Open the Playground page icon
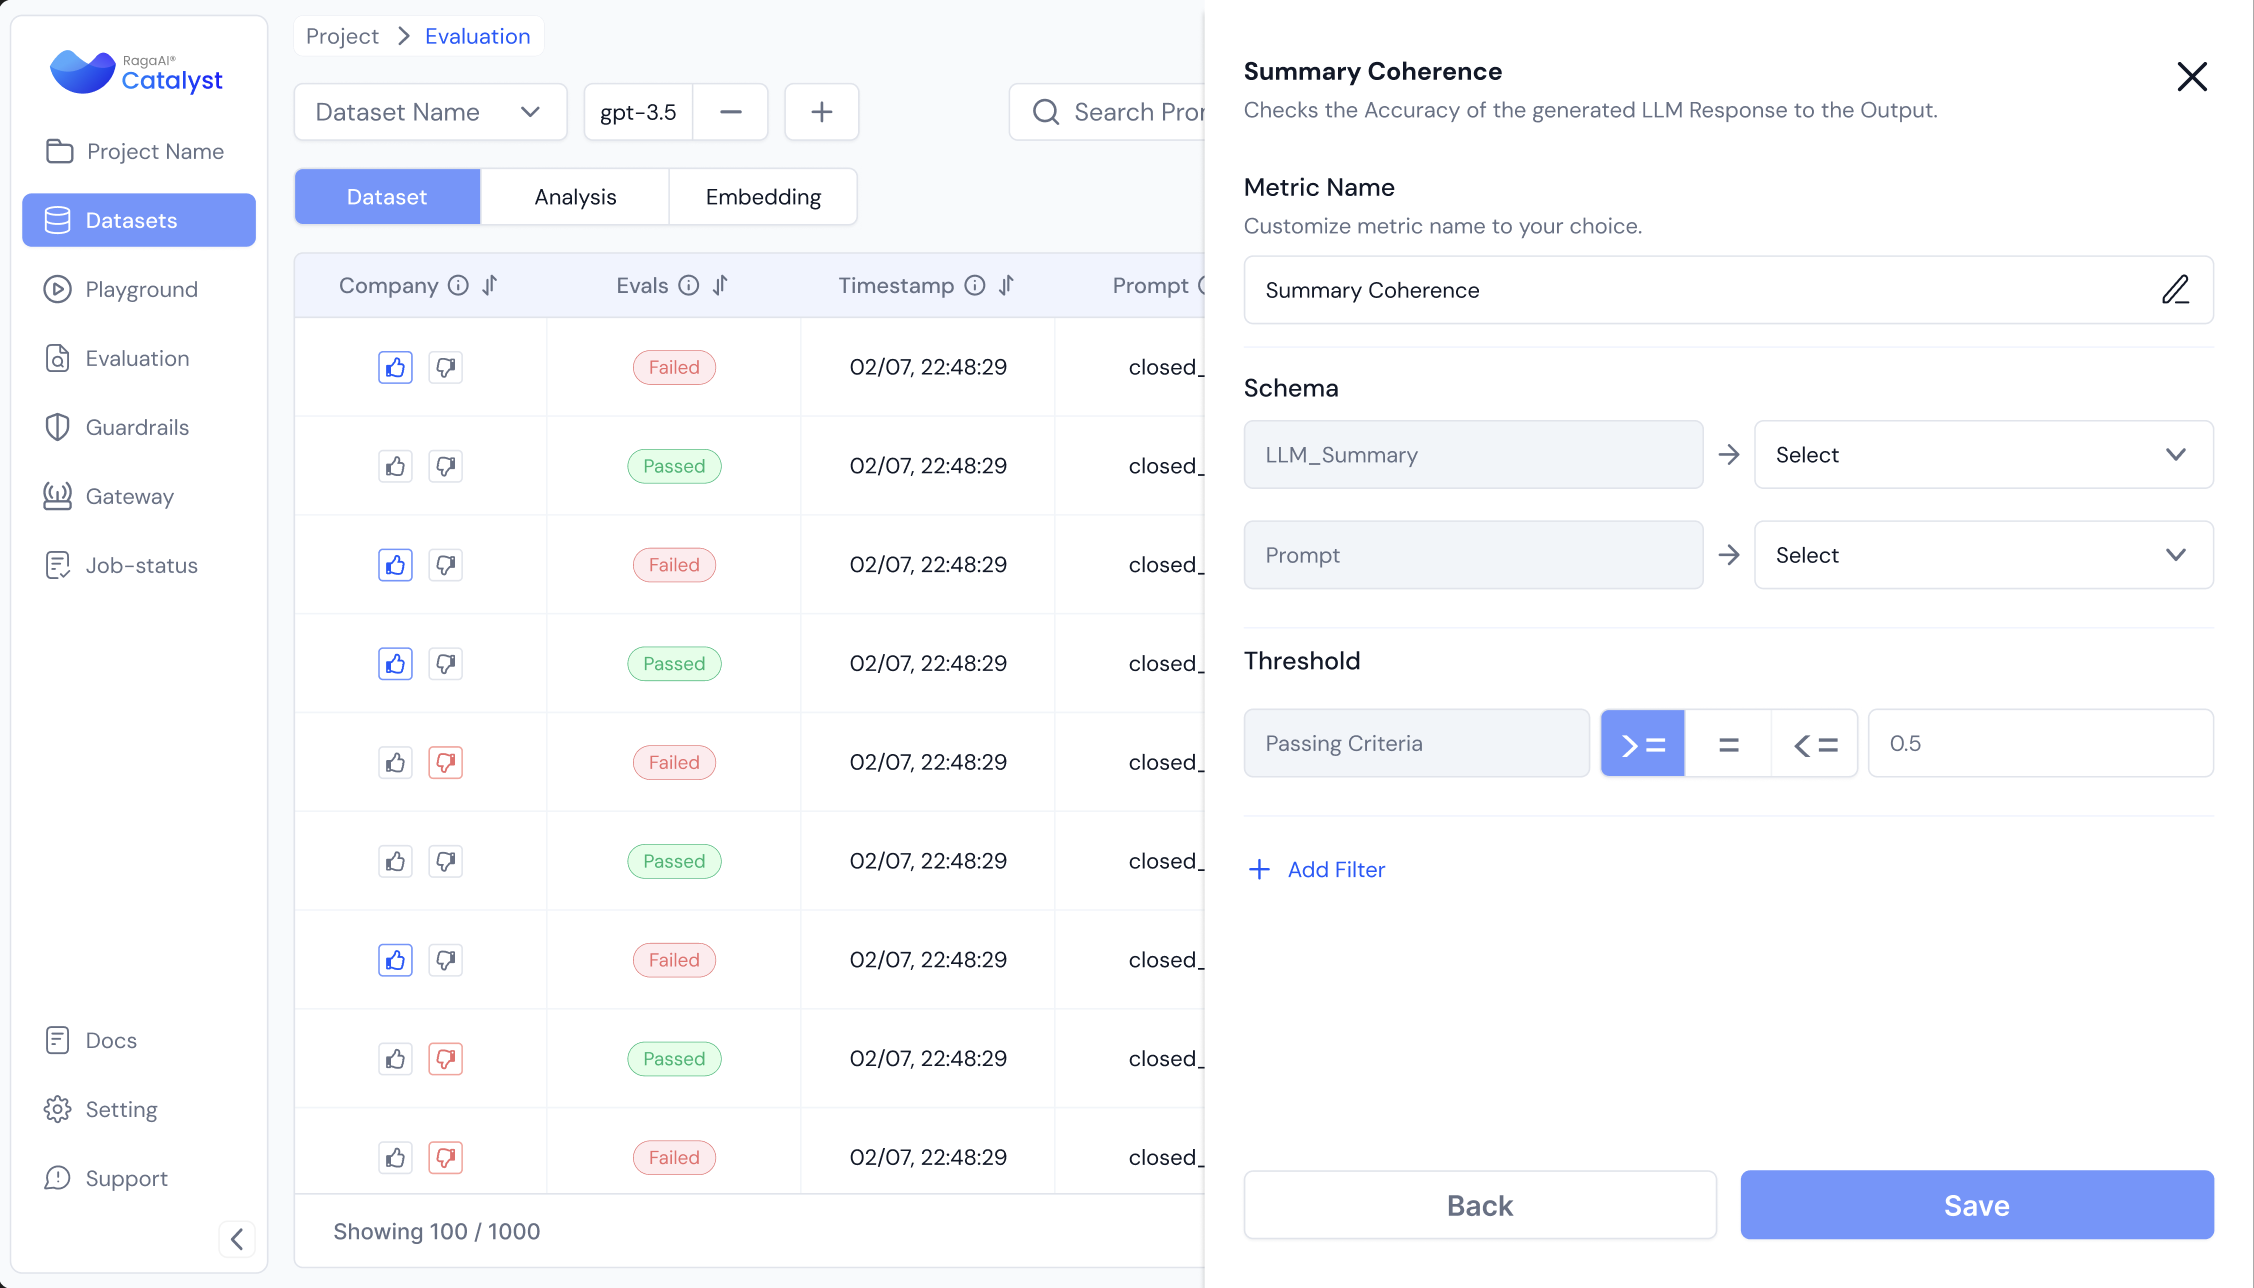Screen dimensions: 2254x1288 coord(57,289)
